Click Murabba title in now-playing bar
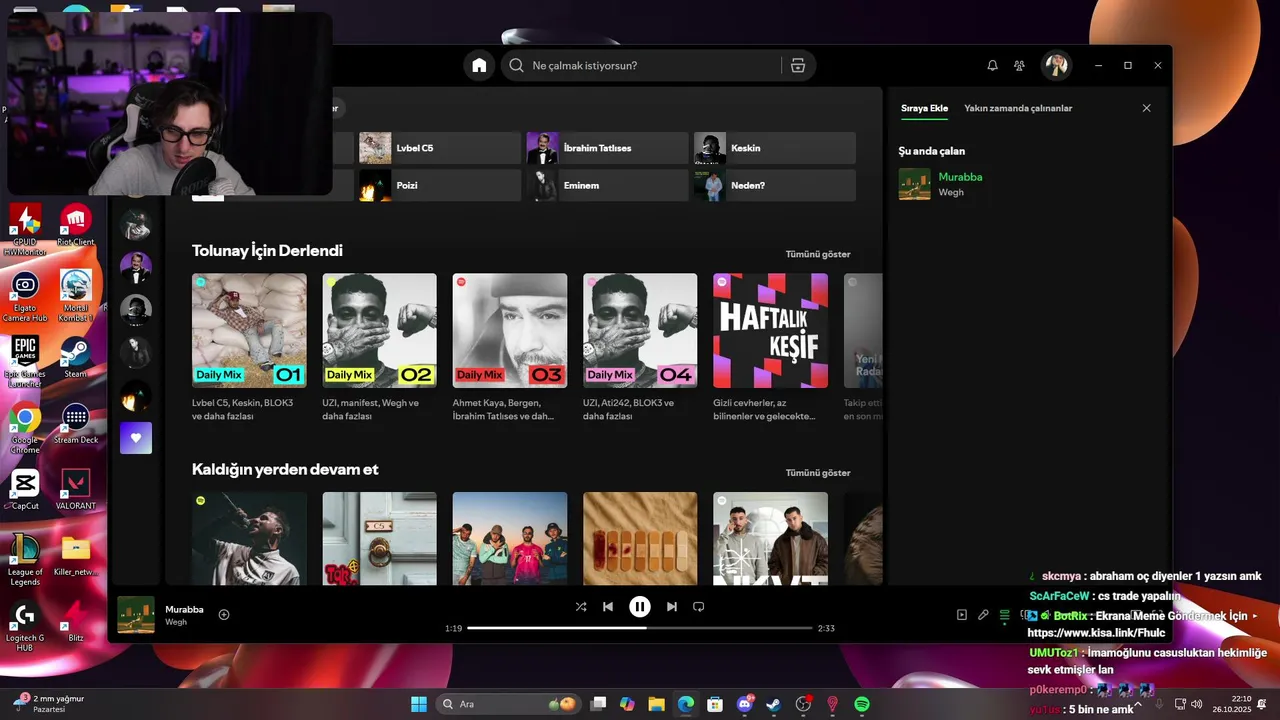Image resolution: width=1280 pixels, height=720 pixels. tap(184, 609)
